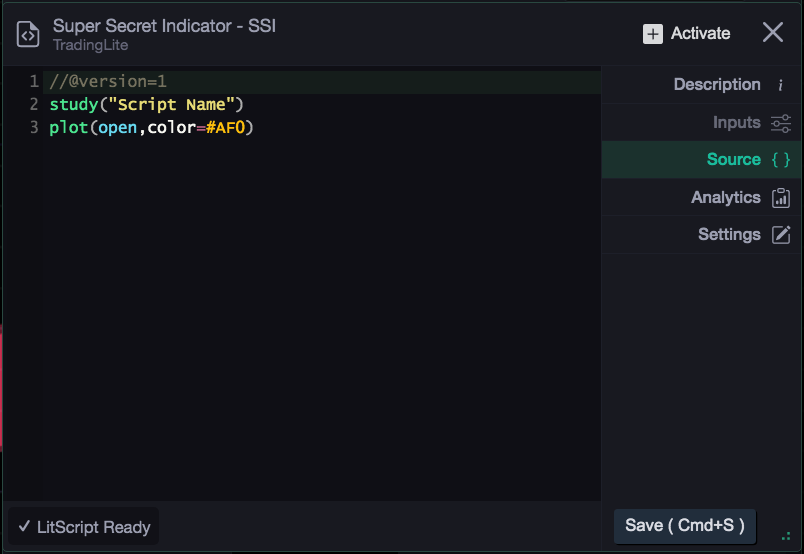804x554 pixels.
Task: Click the curly braces Source icon
Action: pyautogui.click(x=781, y=160)
